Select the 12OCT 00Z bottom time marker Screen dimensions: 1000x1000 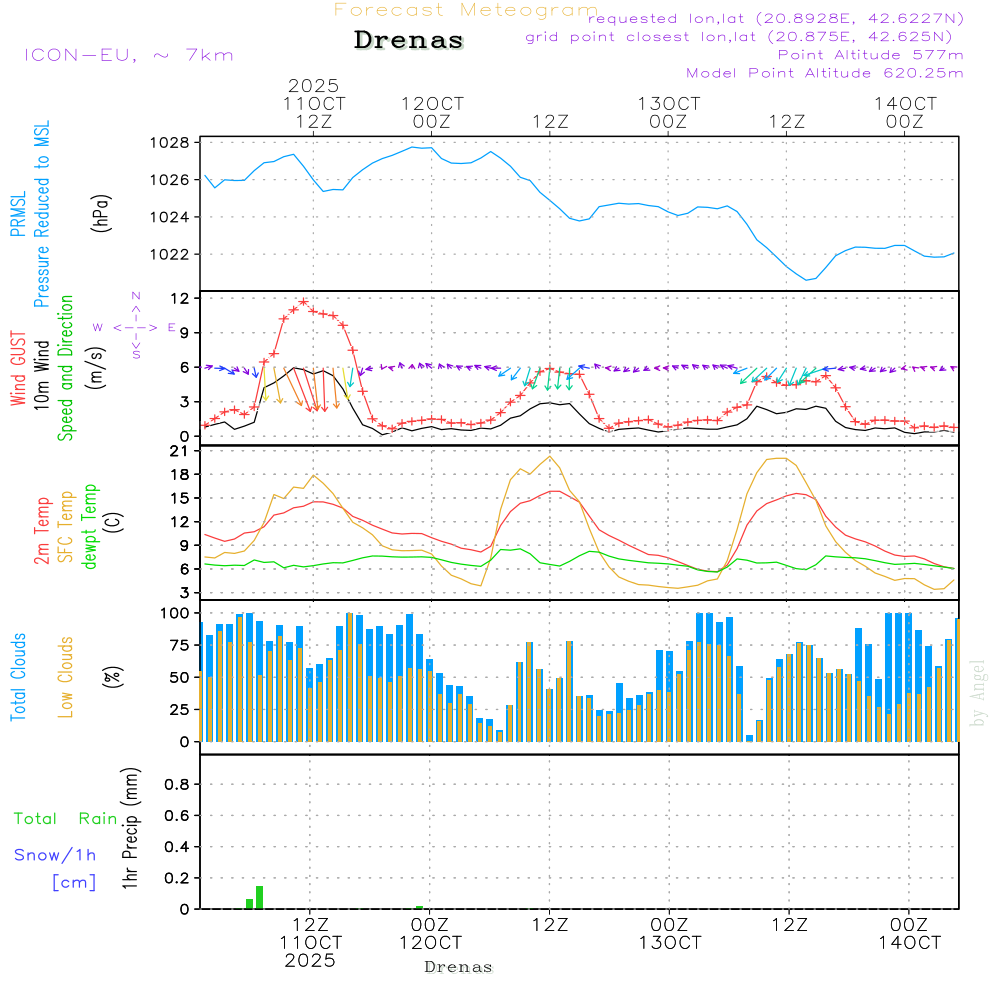[x=430, y=934]
